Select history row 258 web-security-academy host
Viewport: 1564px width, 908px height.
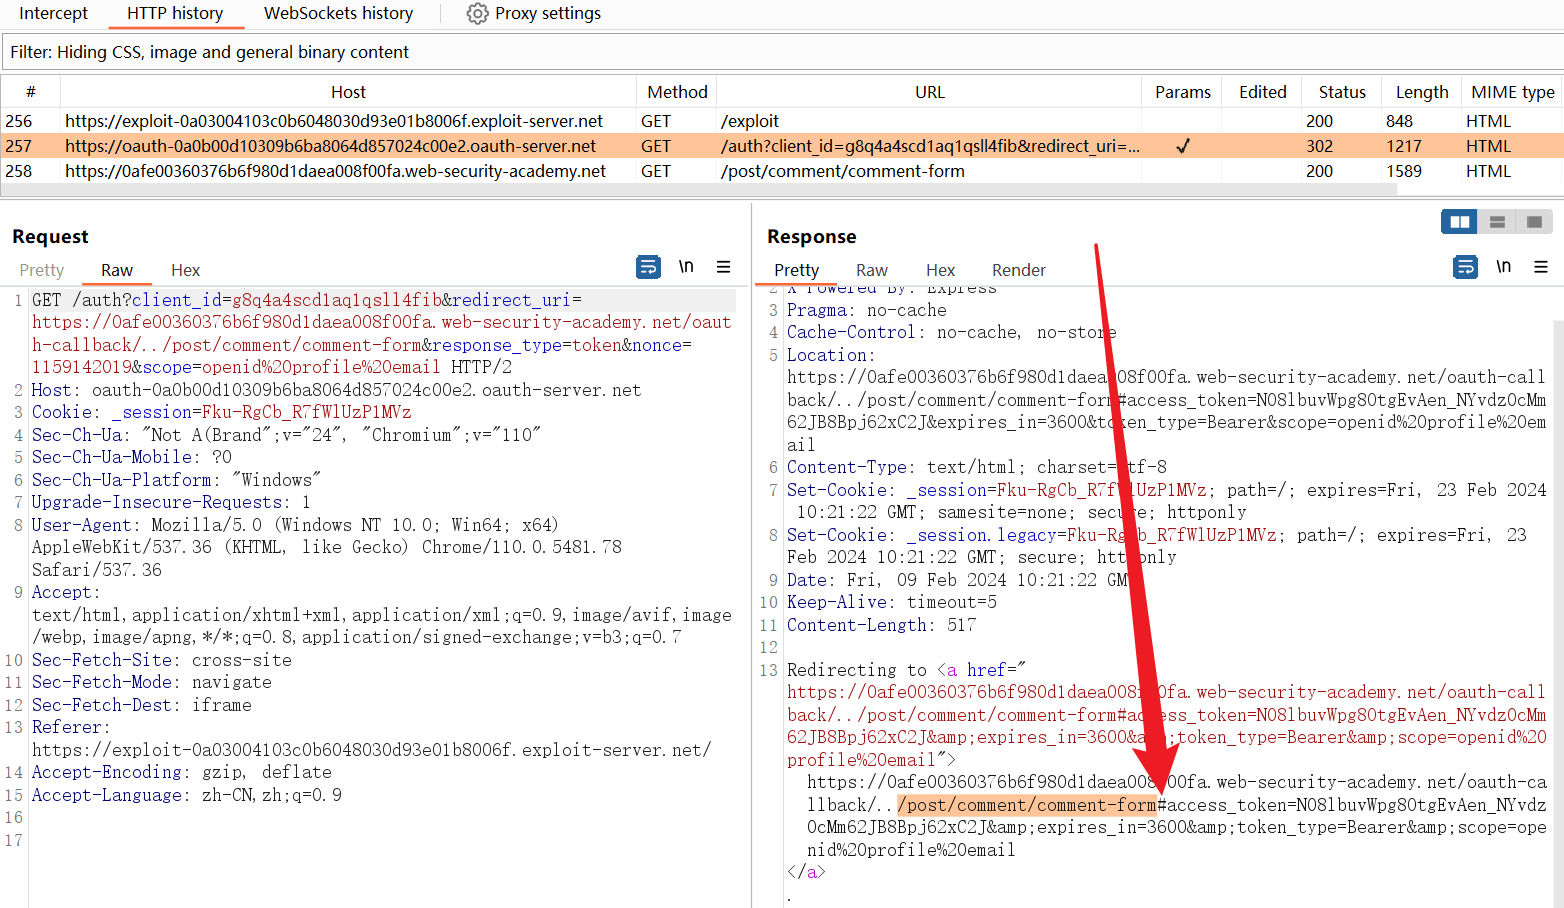click(336, 171)
